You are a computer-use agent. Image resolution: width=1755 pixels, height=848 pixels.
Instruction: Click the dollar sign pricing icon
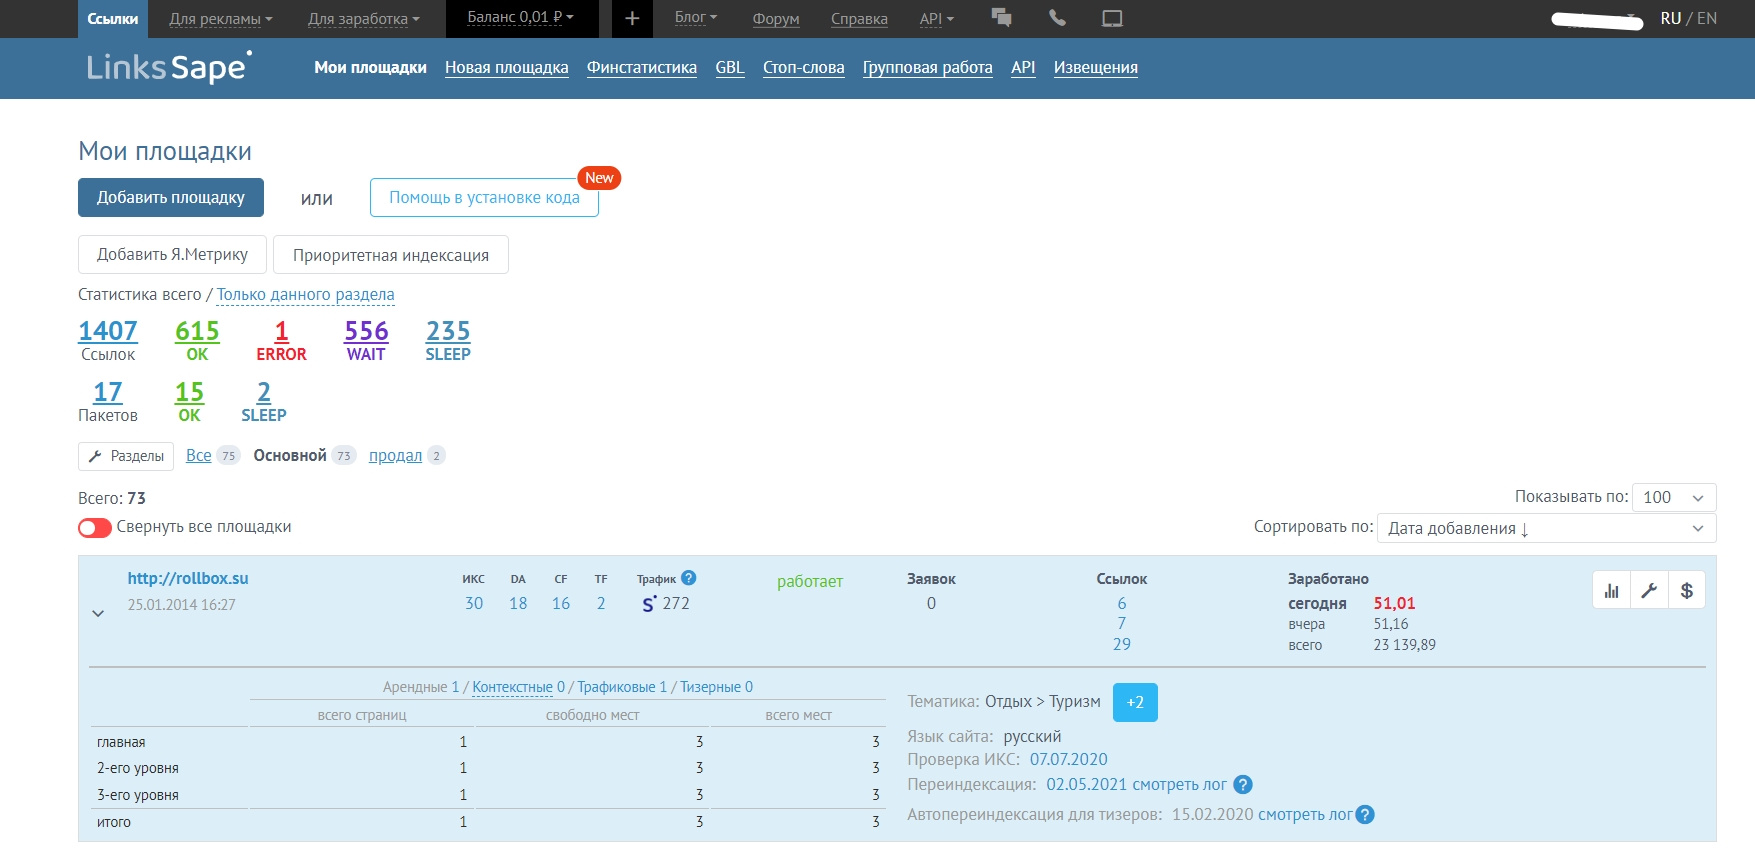1687,591
